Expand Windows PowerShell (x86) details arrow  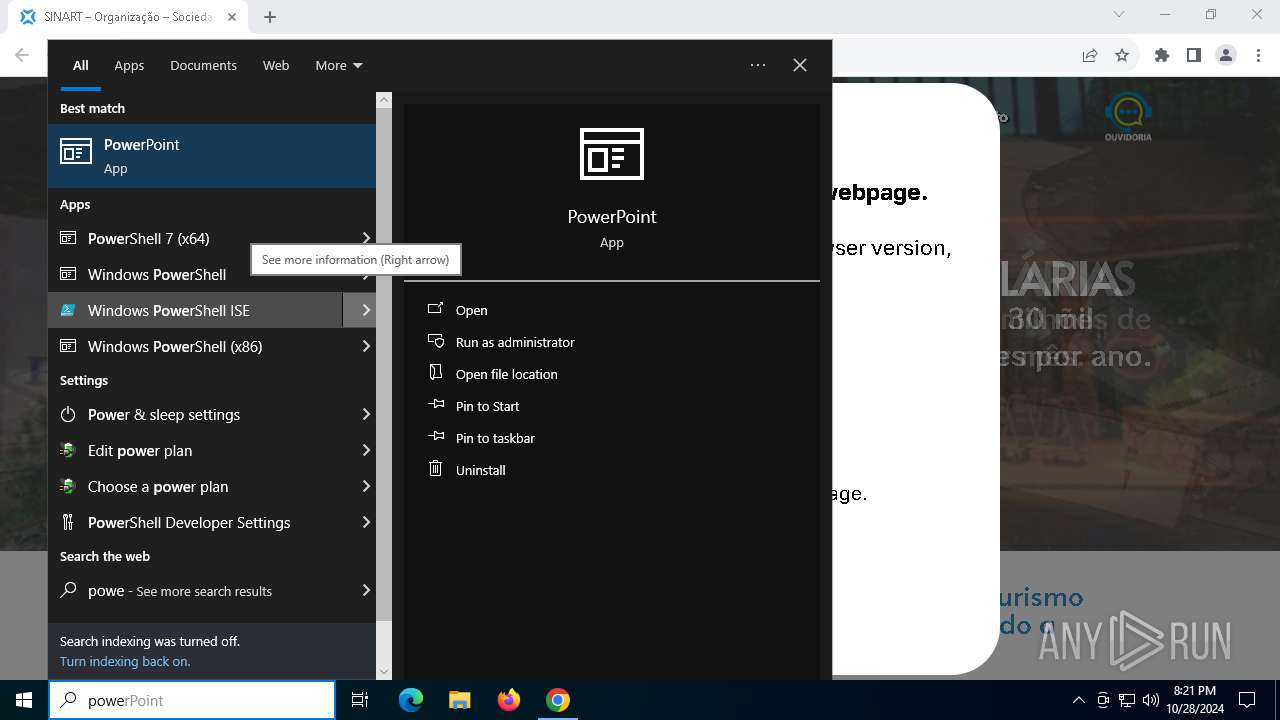(x=366, y=346)
